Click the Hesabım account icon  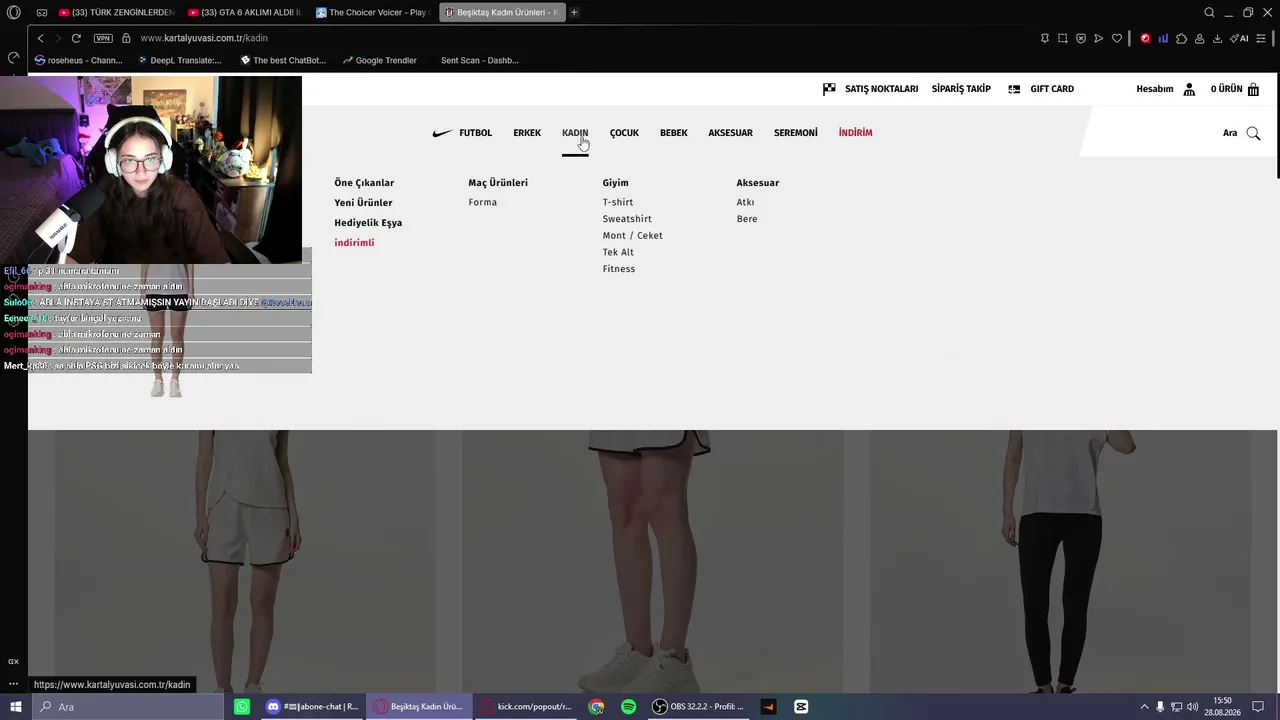point(1189,89)
